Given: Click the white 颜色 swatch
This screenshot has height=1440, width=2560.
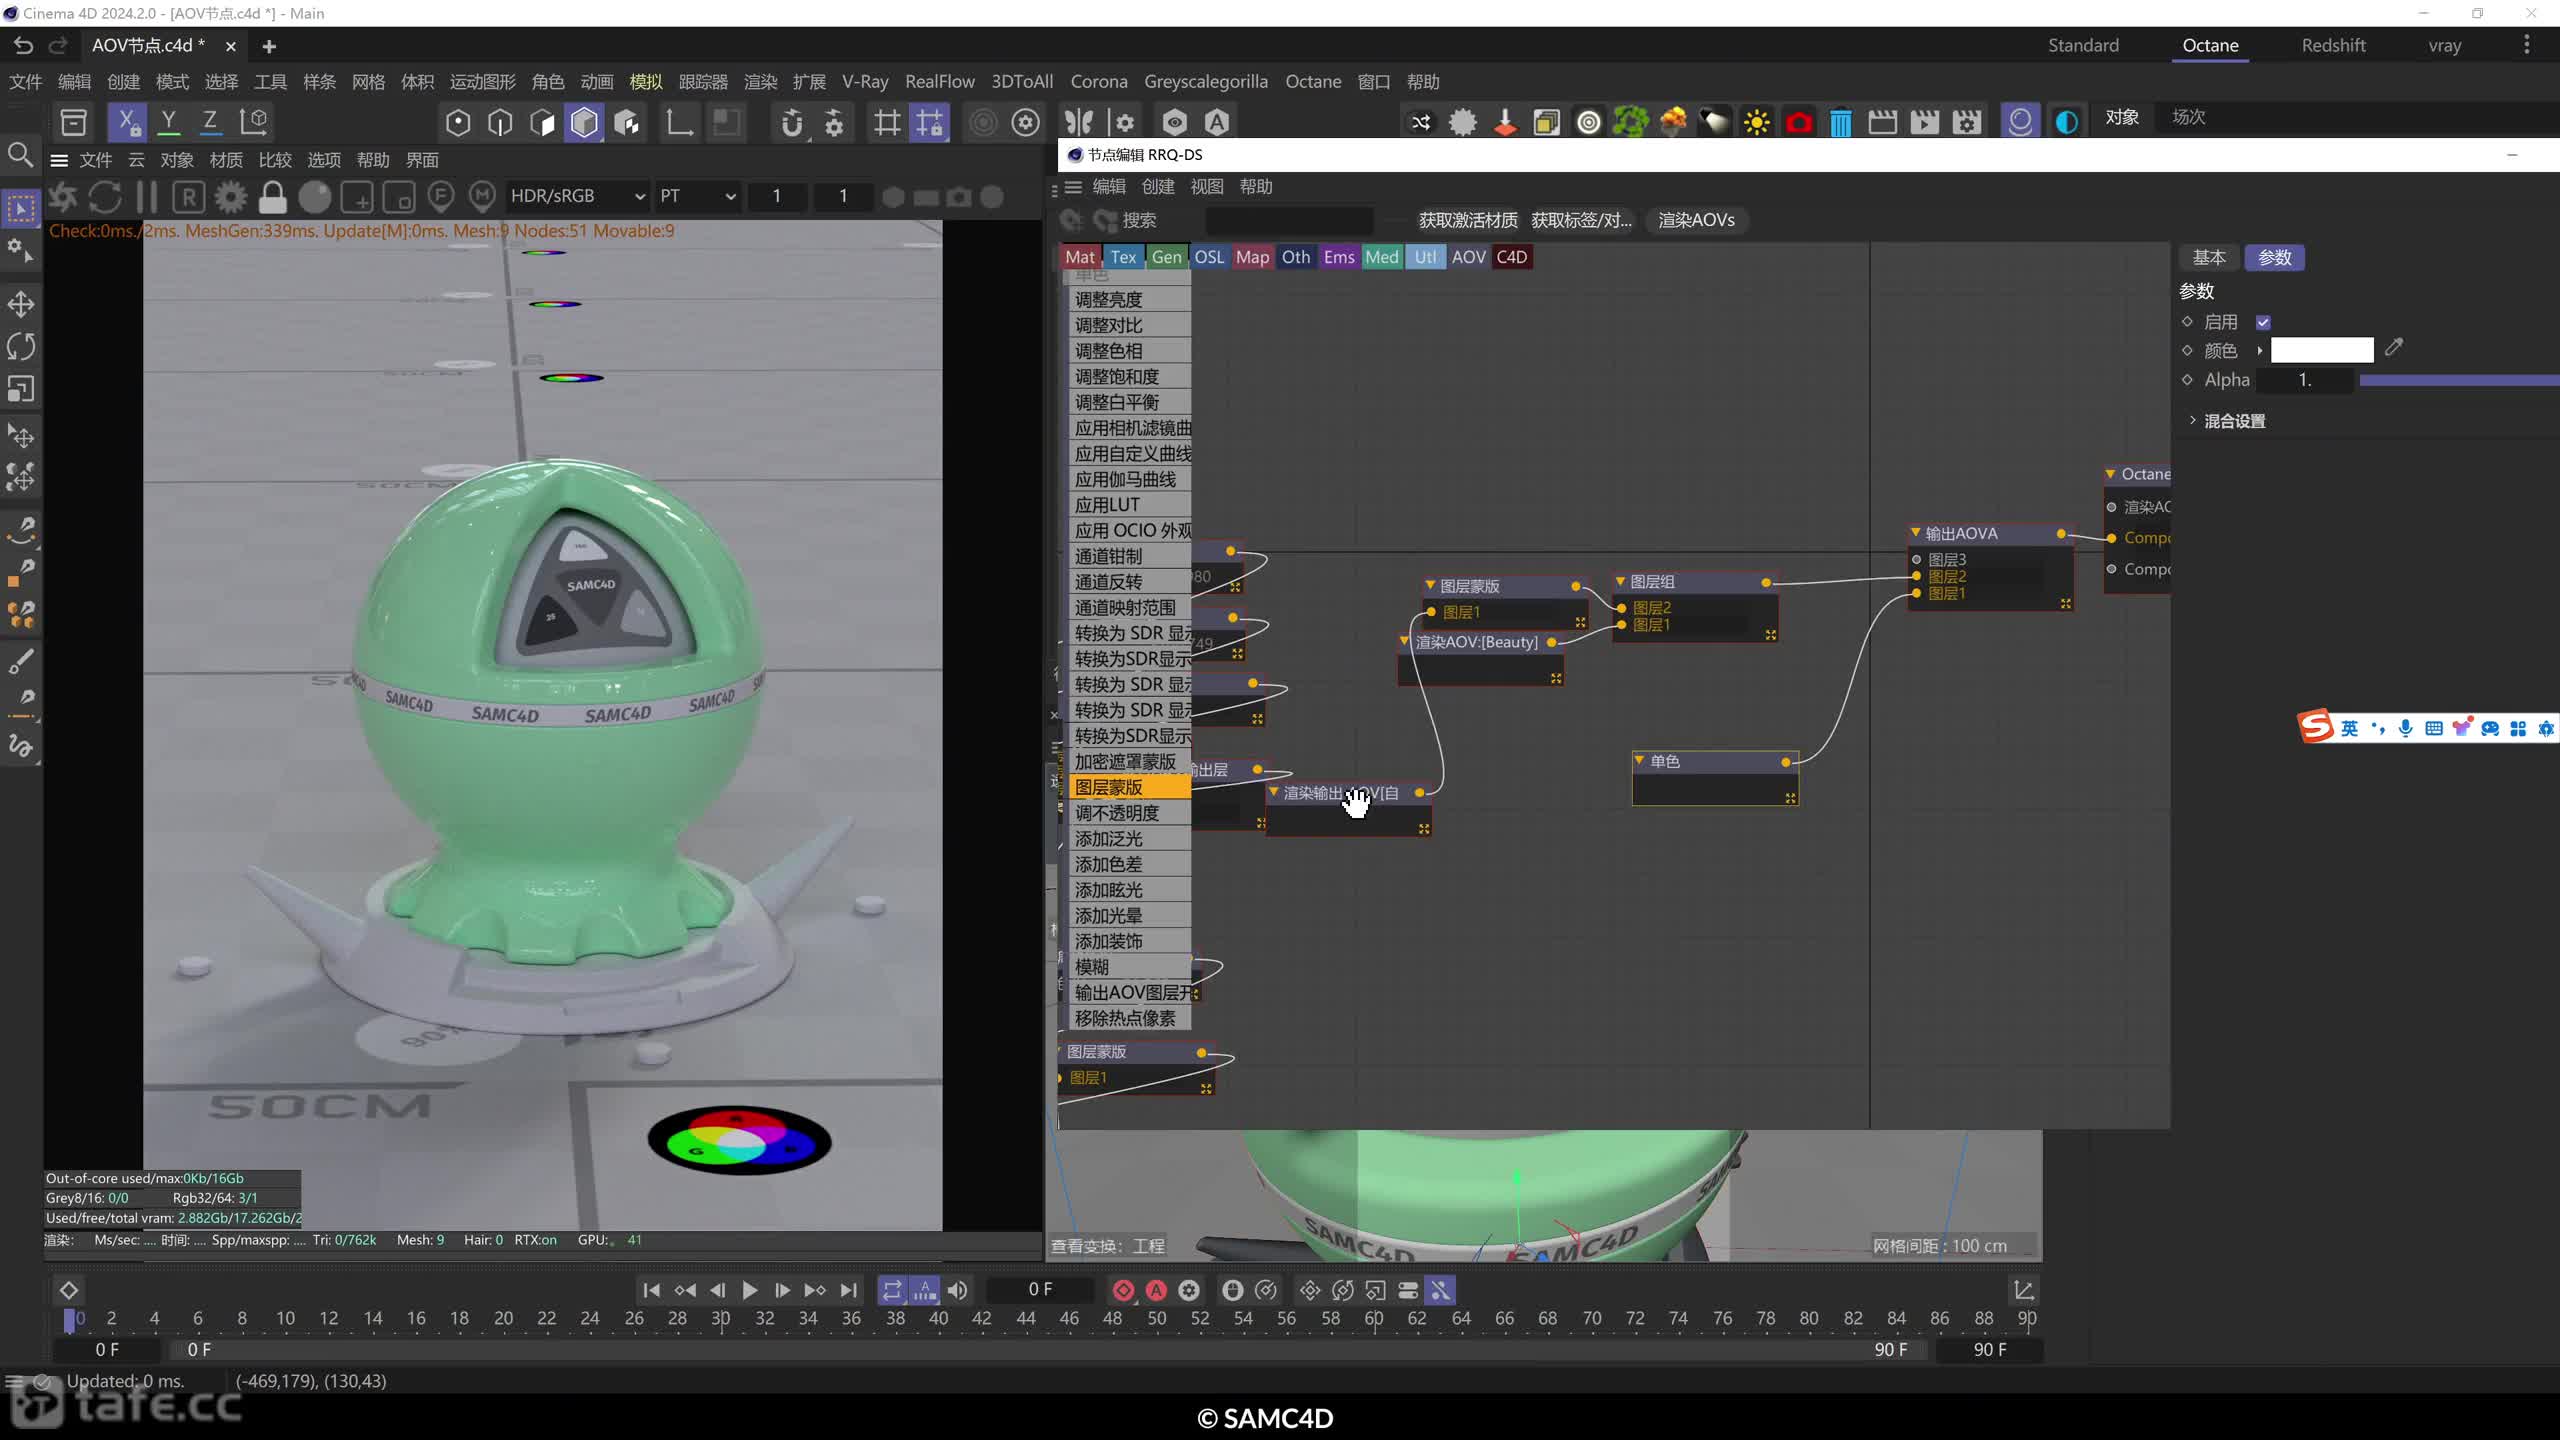Looking at the screenshot, I should [x=2321, y=349].
